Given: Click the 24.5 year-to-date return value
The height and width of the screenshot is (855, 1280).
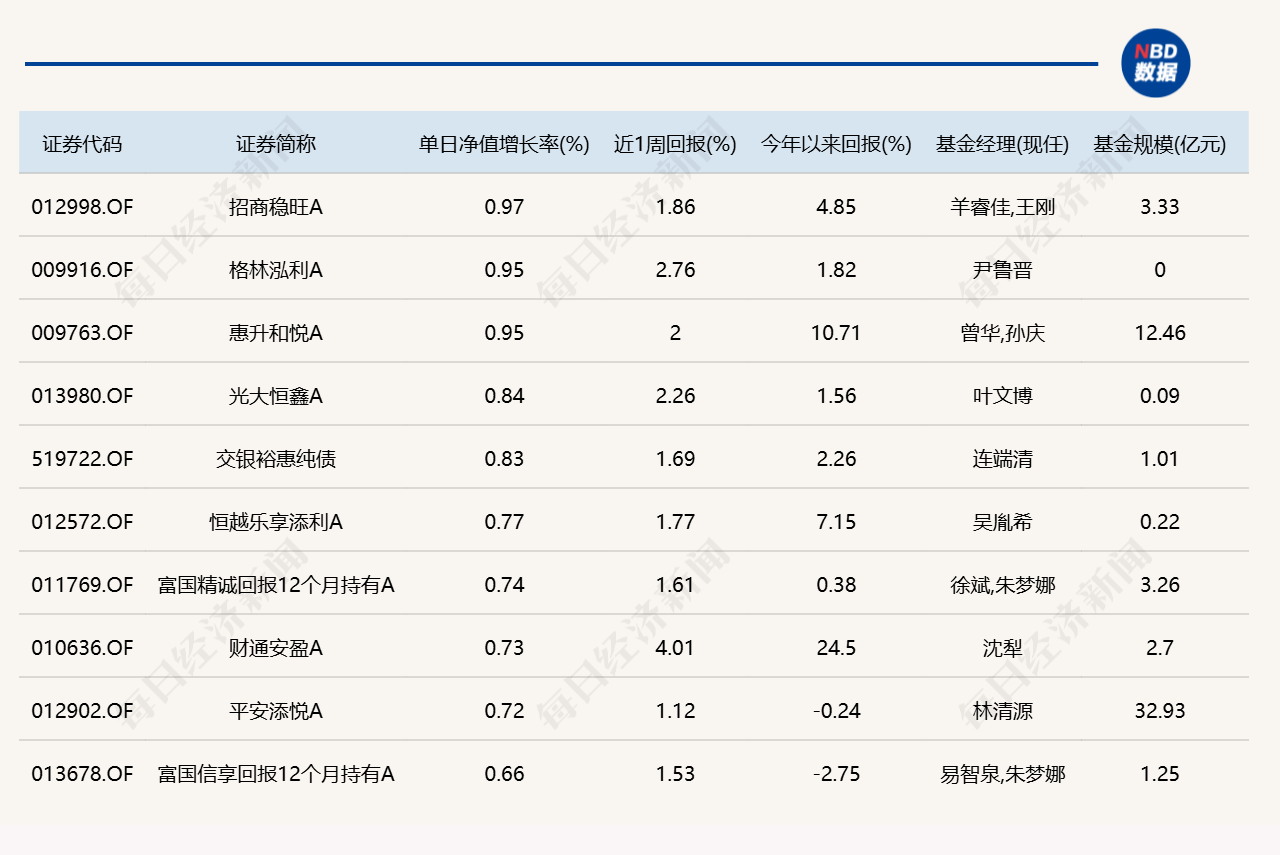Looking at the screenshot, I should pyautogui.click(x=836, y=648).
